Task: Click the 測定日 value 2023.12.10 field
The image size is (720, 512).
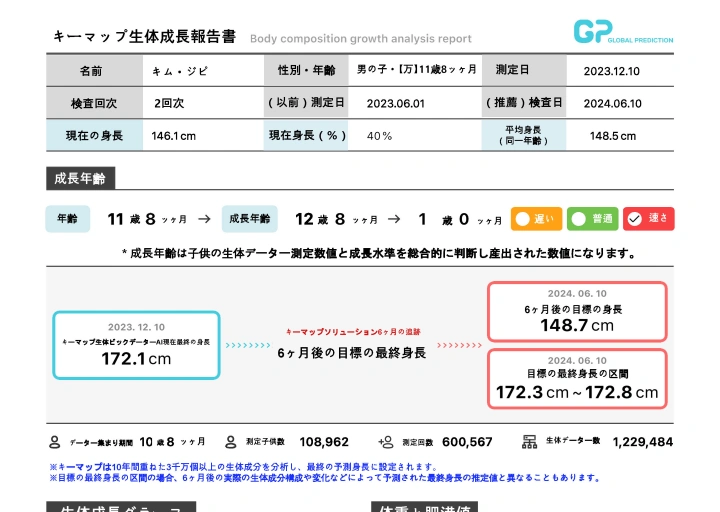Action: pyautogui.click(x=611, y=71)
